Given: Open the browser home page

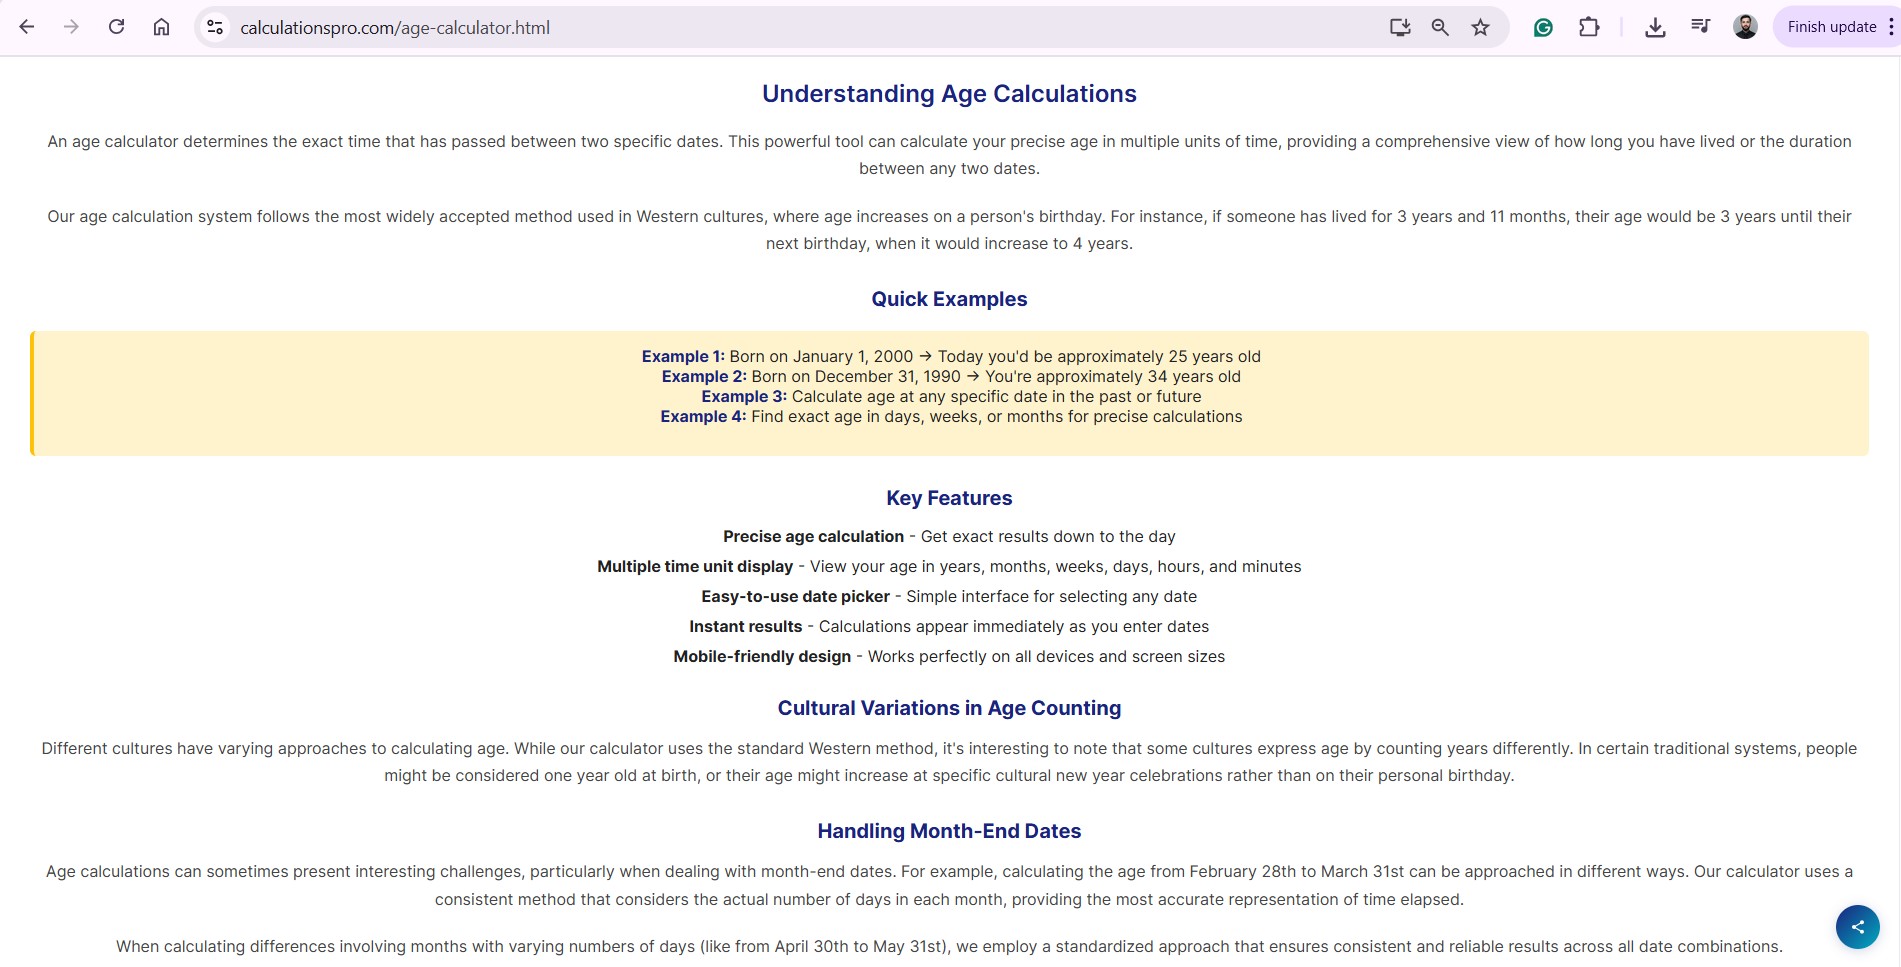Looking at the screenshot, I should 161,27.
